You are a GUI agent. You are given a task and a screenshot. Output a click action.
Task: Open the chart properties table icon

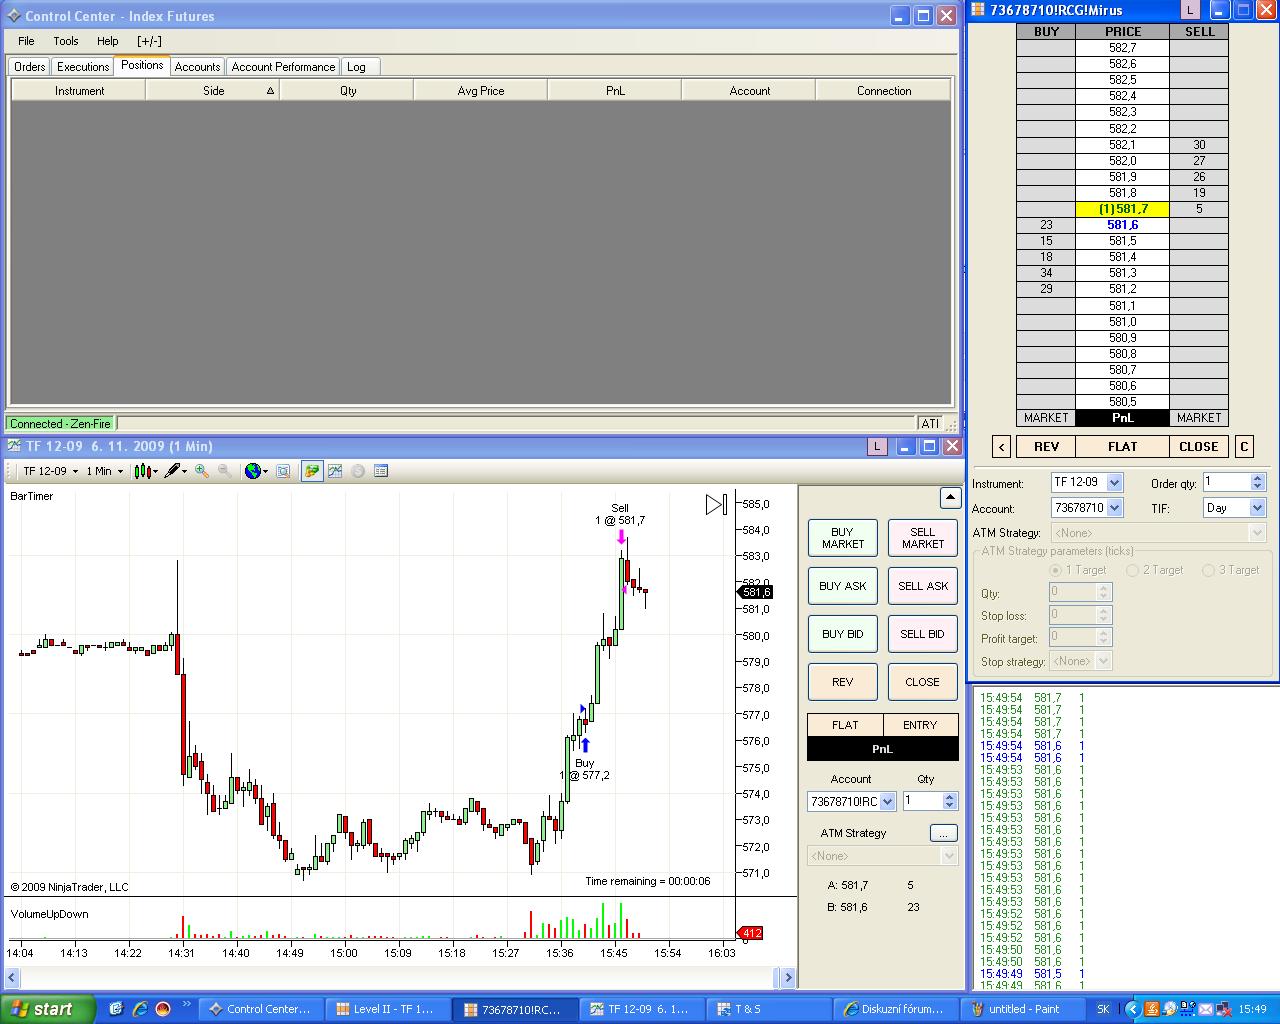pyautogui.click(x=381, y=471)
